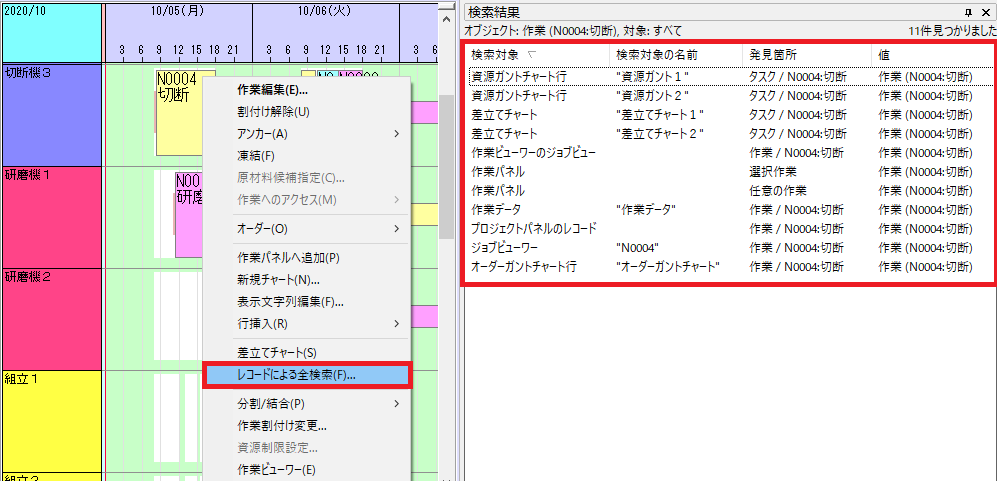Toggle auto-hide pin on search results panel

coord(968,12)
